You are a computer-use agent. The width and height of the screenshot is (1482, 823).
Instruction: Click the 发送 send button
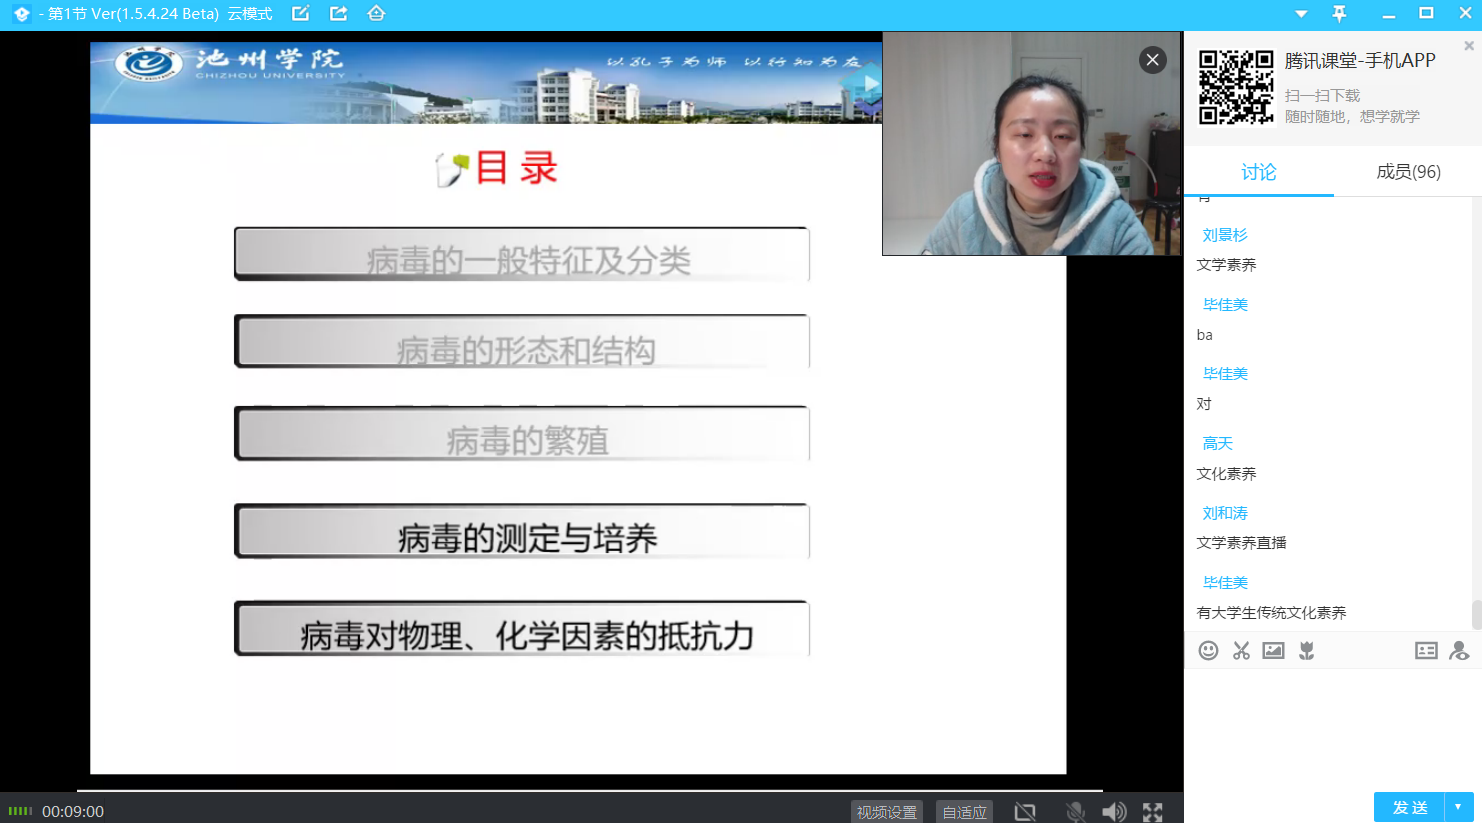point(1410,807)
